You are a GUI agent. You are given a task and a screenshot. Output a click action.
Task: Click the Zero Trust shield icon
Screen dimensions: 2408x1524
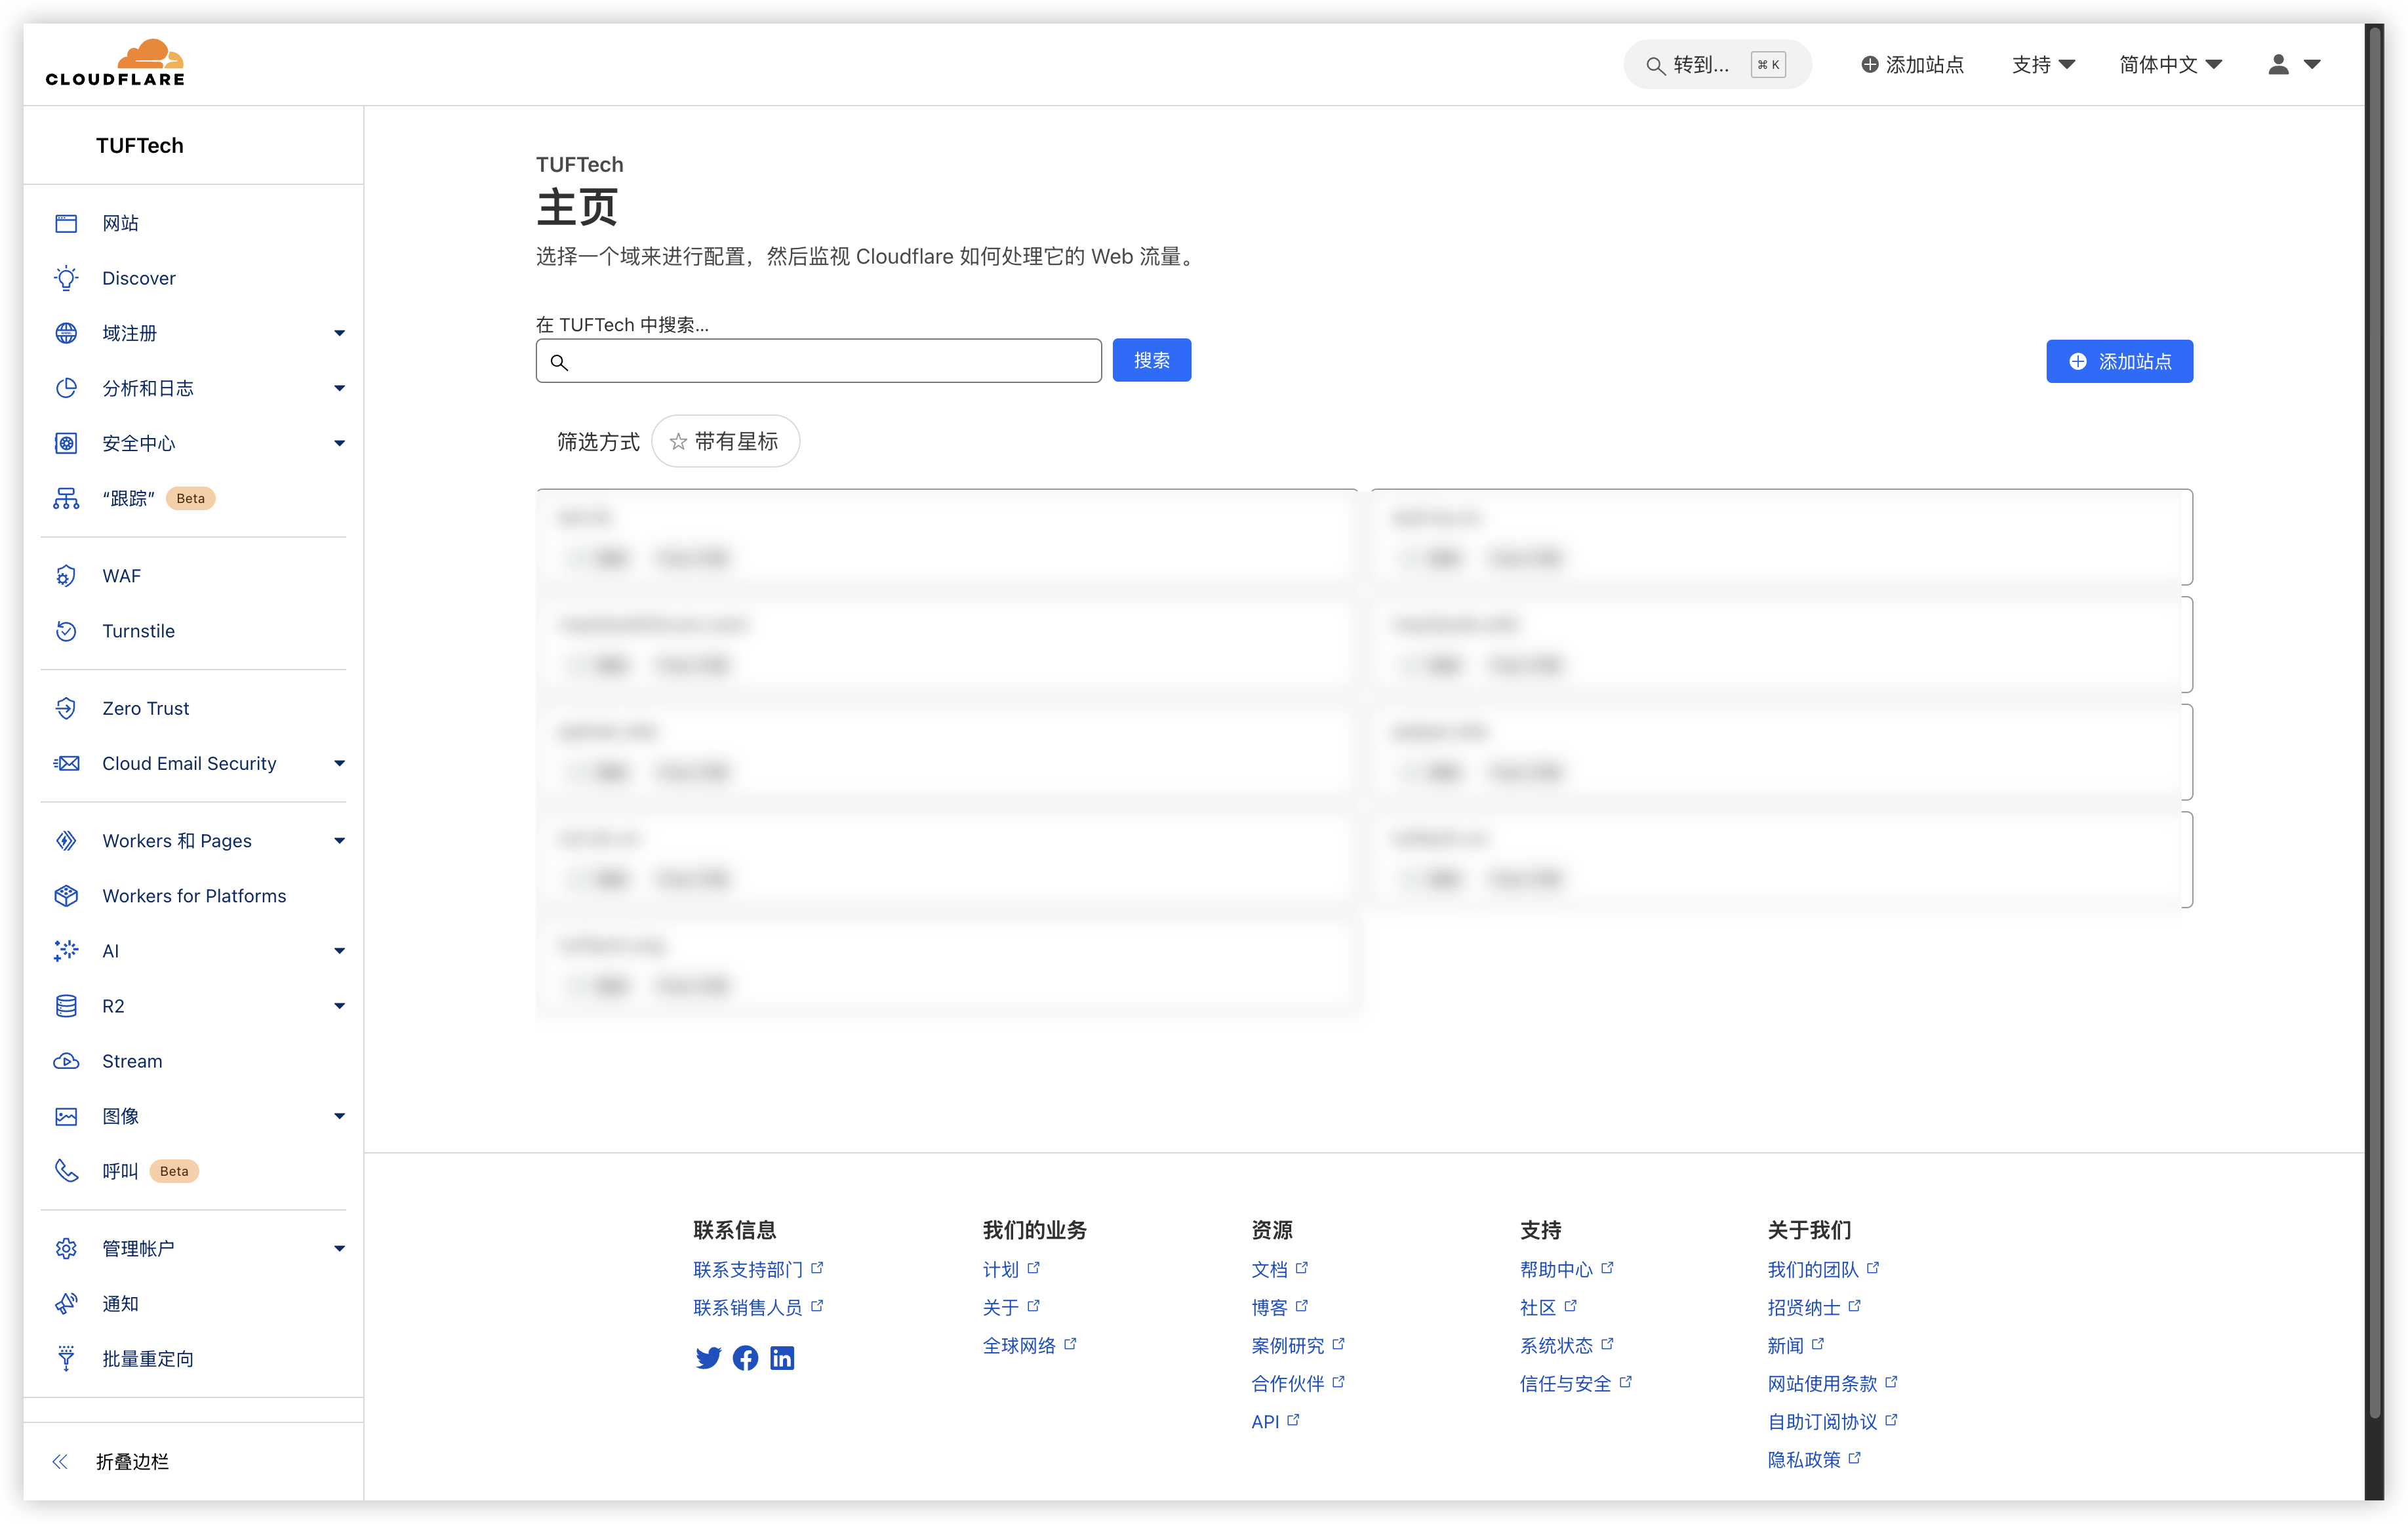click(66, 708)
